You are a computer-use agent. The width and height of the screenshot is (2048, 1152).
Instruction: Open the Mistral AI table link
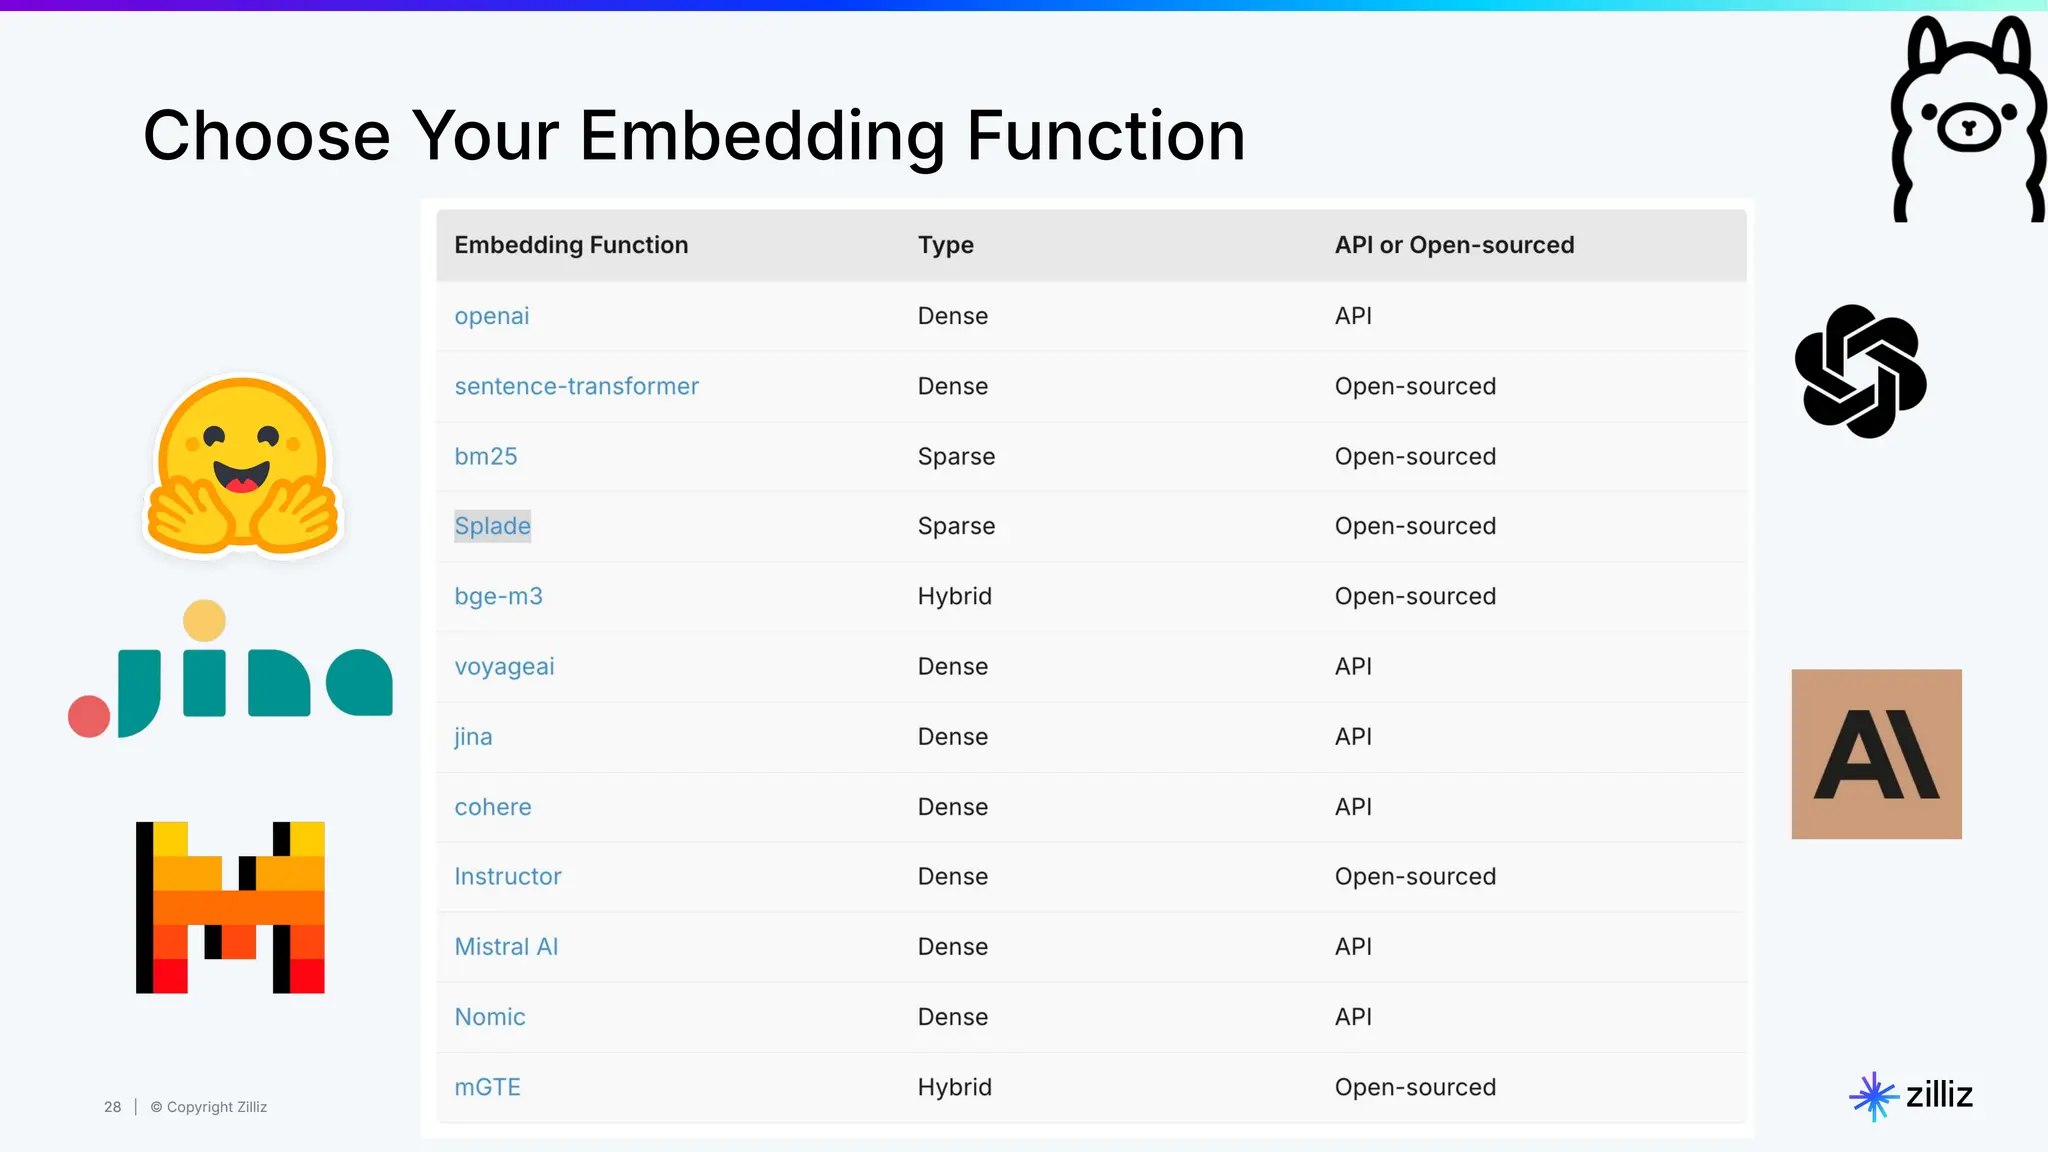pyautogui.click(x=506, y=946)
